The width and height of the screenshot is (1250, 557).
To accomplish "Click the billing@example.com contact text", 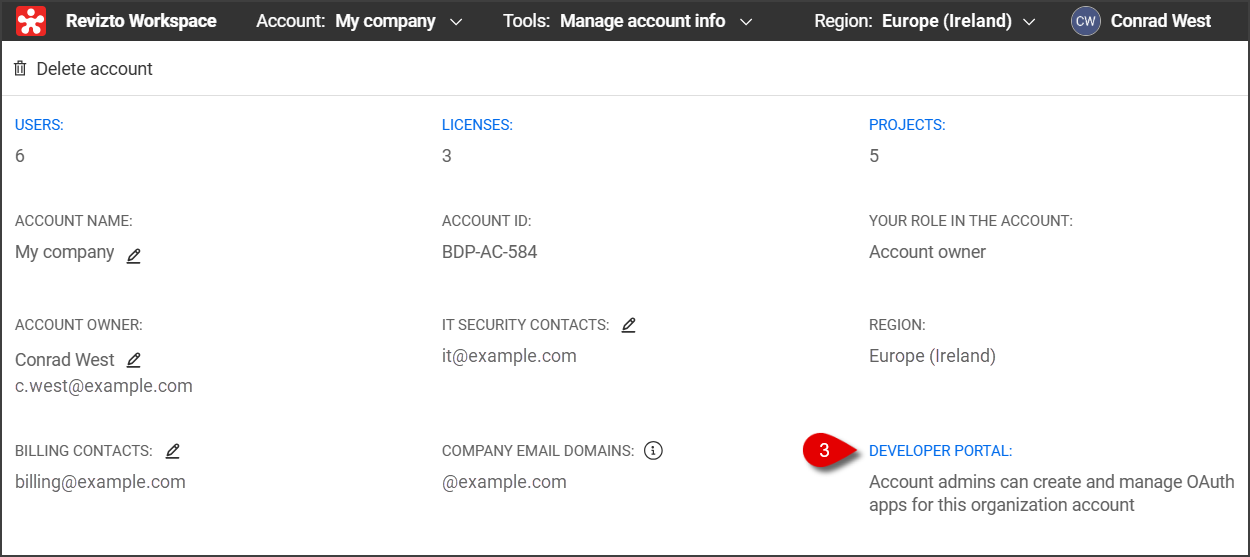I will coord(100,481).
